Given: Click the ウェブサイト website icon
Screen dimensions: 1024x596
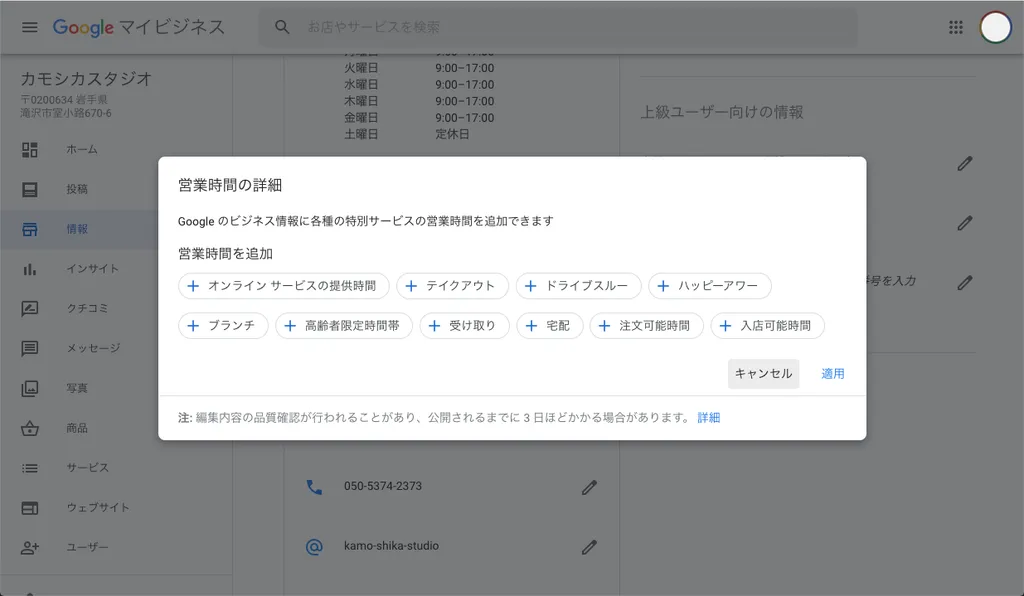Looking at the screenshot, I should 29,508.
